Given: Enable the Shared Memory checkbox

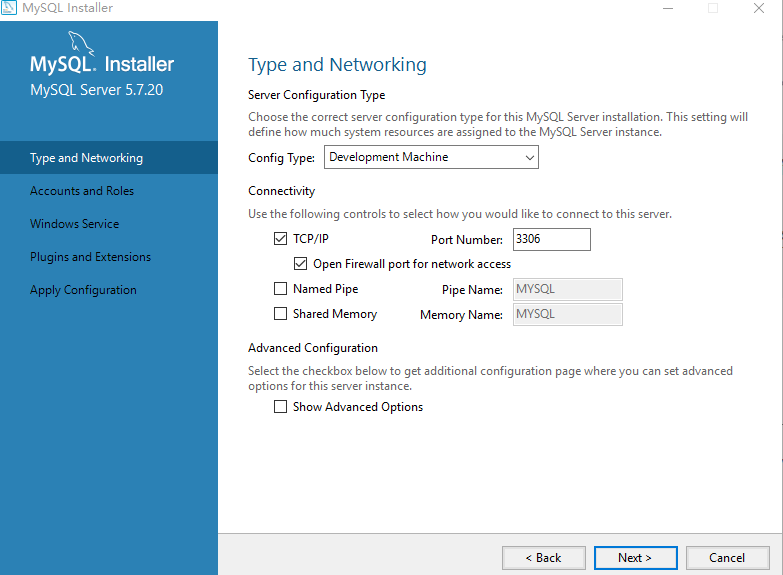Looking at the screenshot, I should point(280,314).
